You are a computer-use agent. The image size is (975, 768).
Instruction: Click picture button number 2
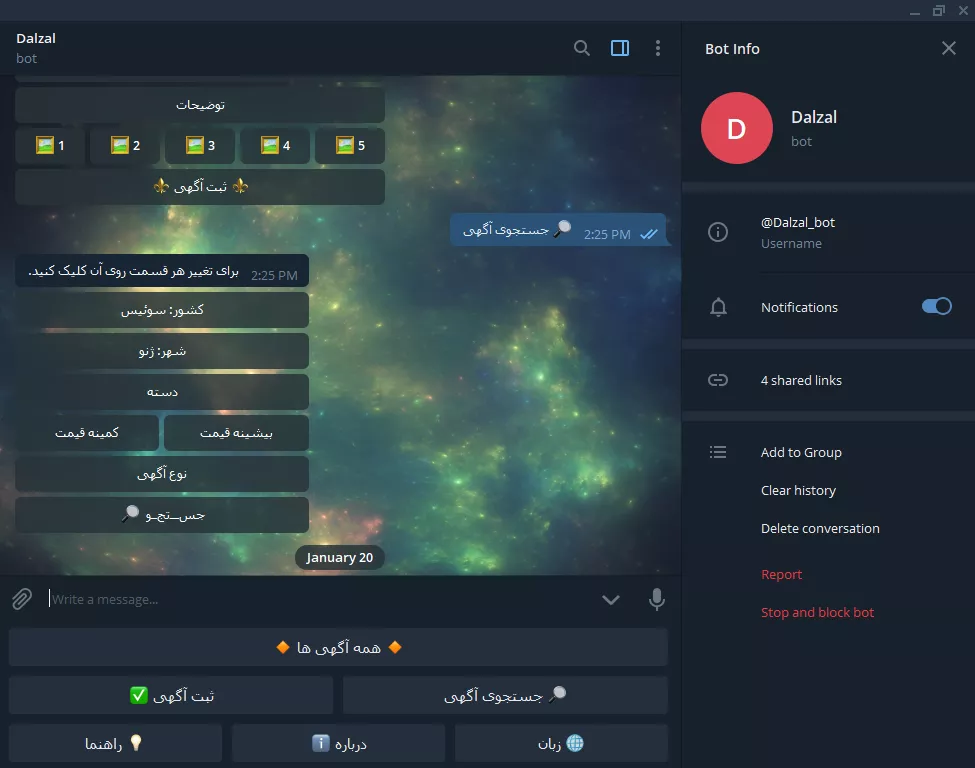tap(125, 146)
